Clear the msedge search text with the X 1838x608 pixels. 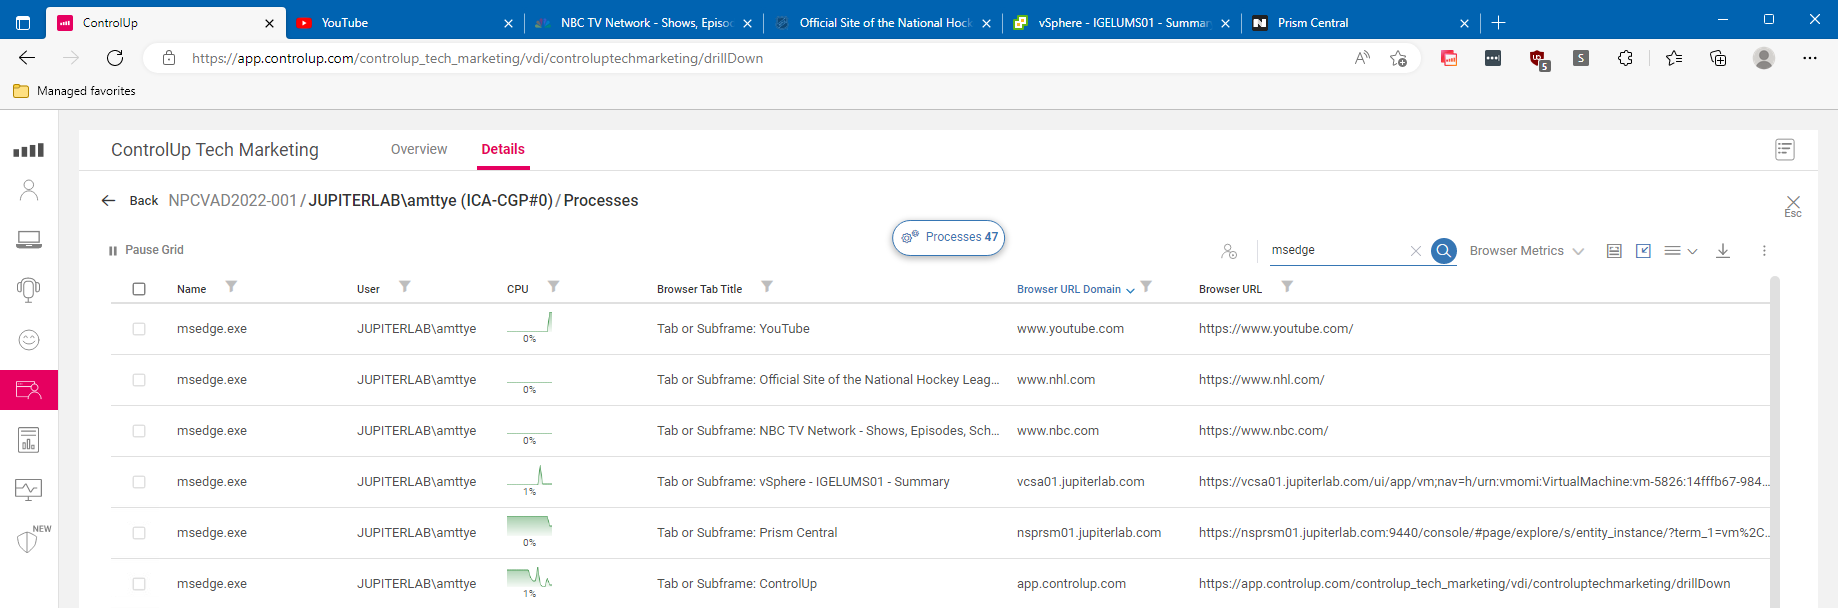click(1416, 251)
